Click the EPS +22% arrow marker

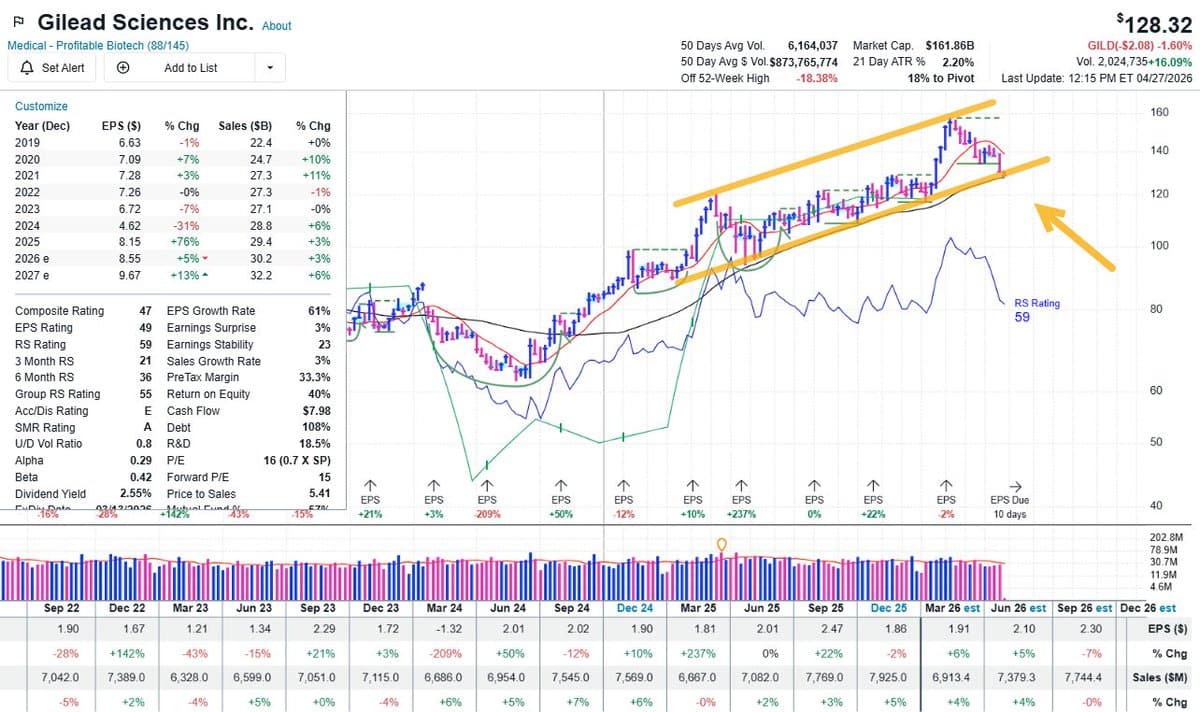pyautogui.click(x=873, y=484)
